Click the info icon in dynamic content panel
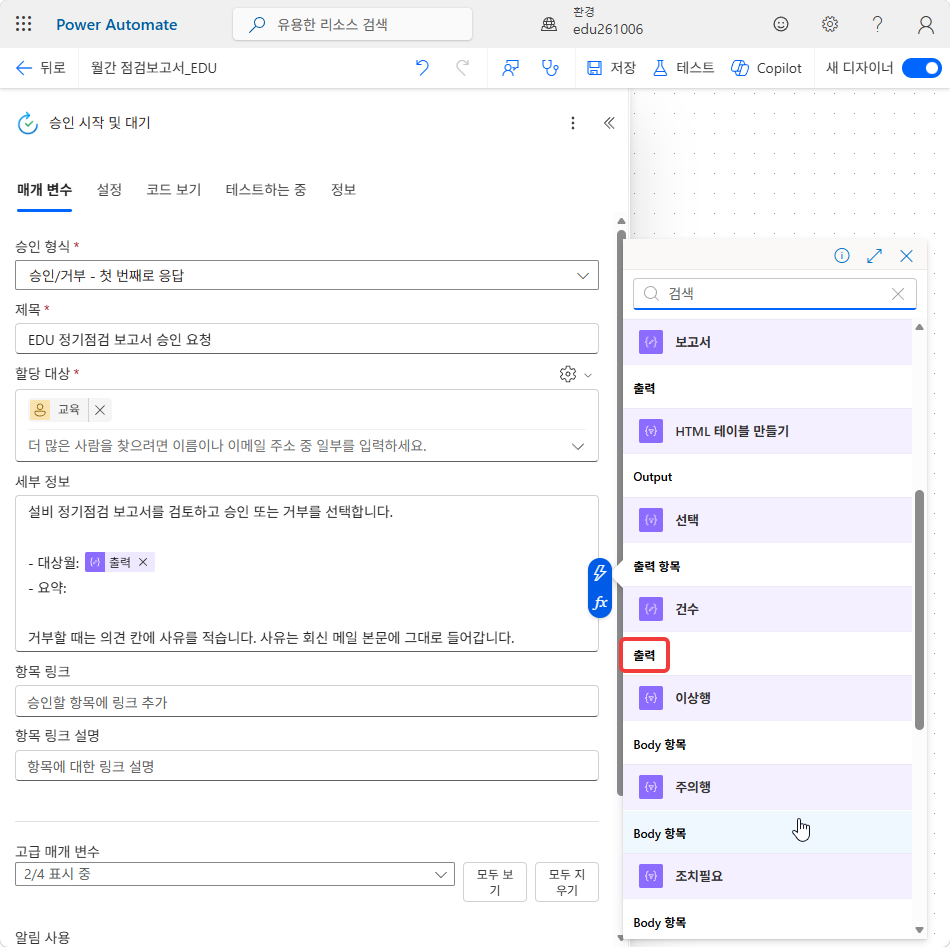This screenshot has height=947, width=950. pos(842,256)
